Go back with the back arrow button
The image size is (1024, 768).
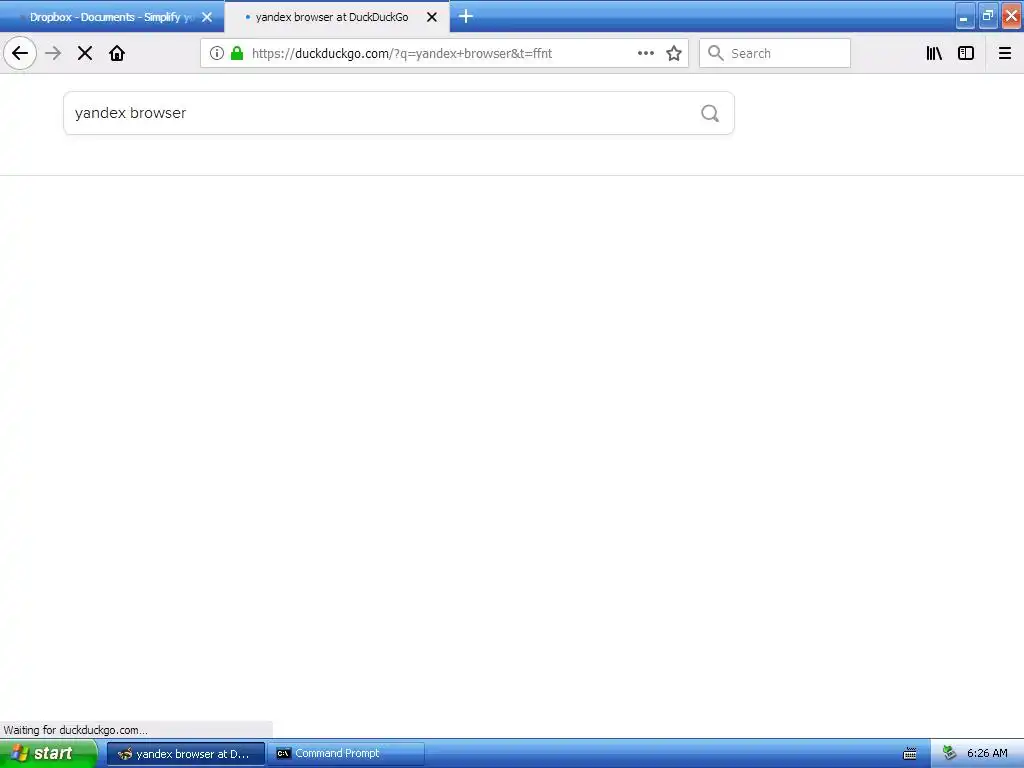pyautogui.click(x=20, y=54)
